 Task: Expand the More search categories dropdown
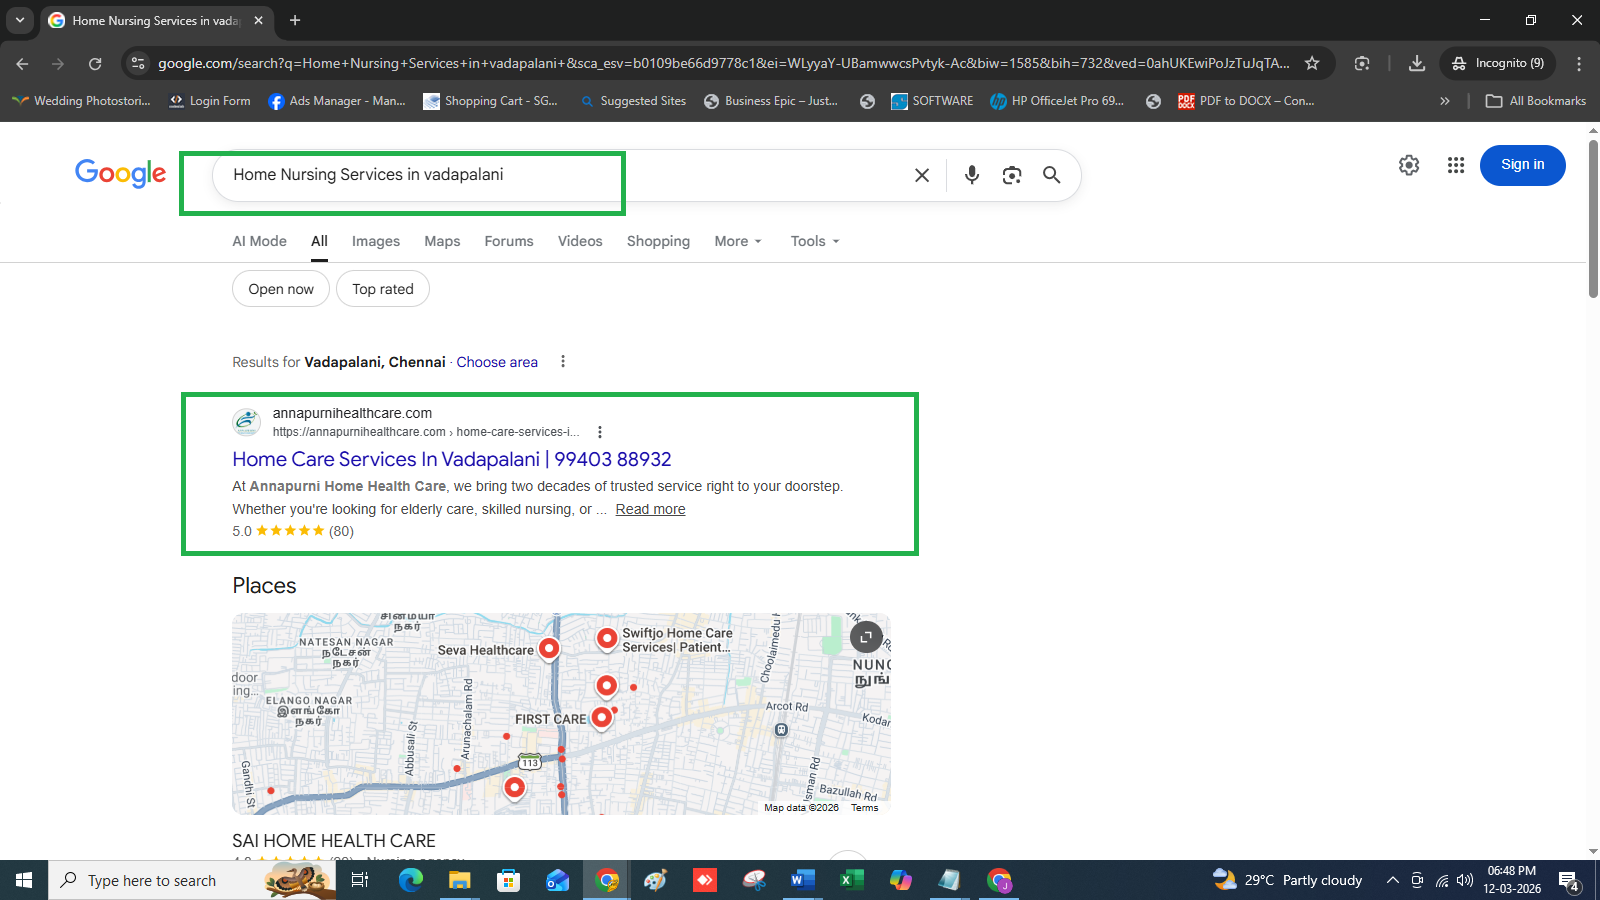(x=738, y=241)
